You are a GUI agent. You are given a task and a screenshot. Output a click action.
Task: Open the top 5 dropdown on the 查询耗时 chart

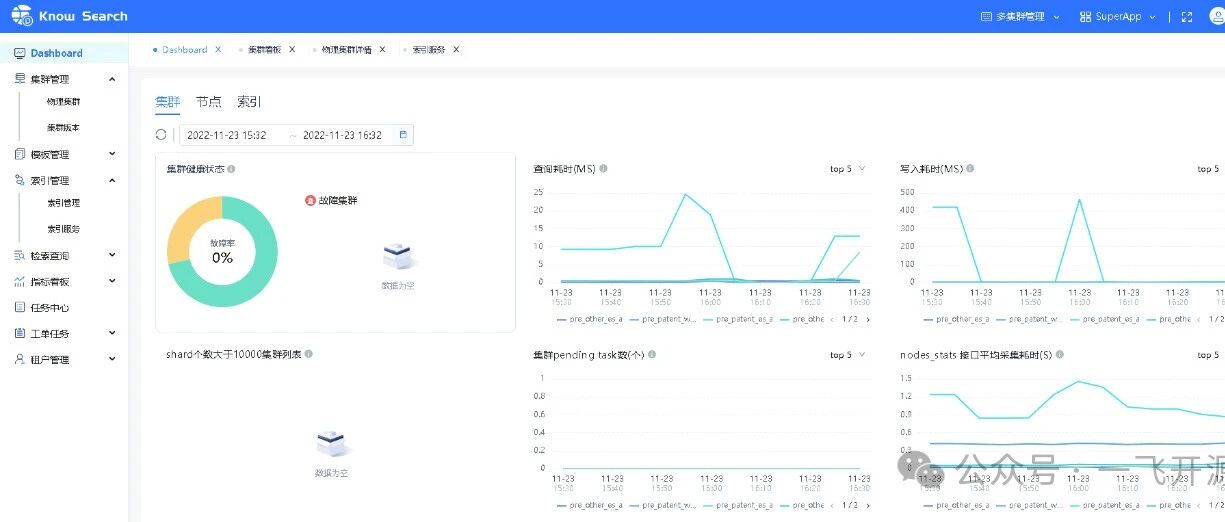(848, 169)
